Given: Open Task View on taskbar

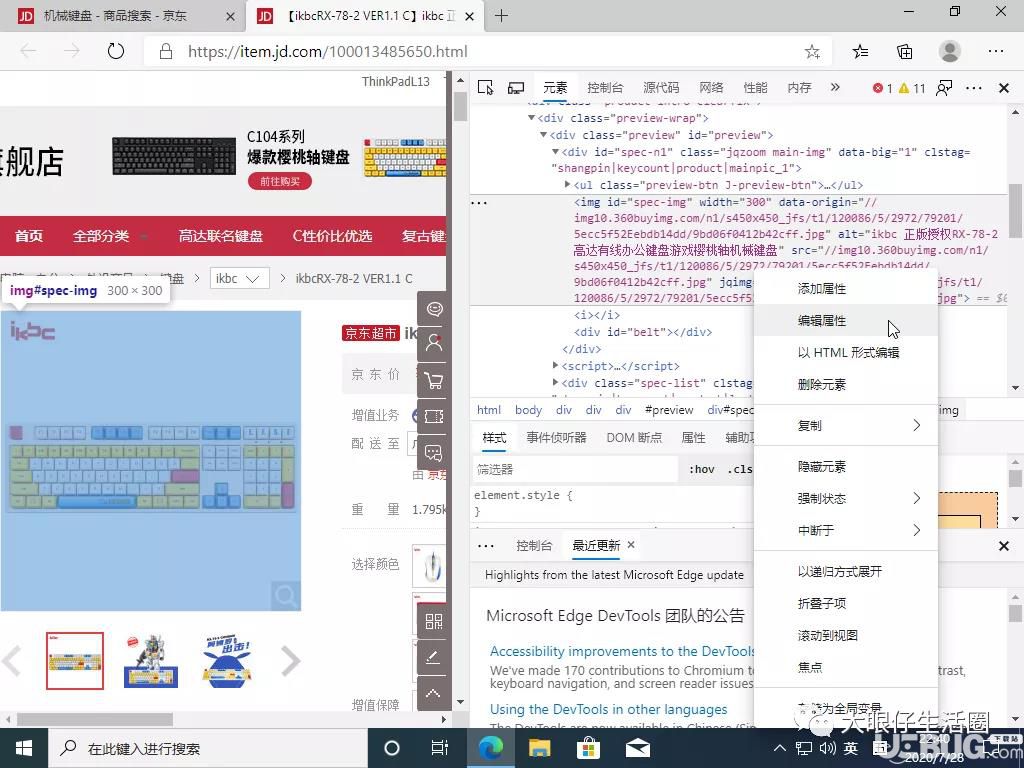Looking at the screenshot, I should 440,748.
